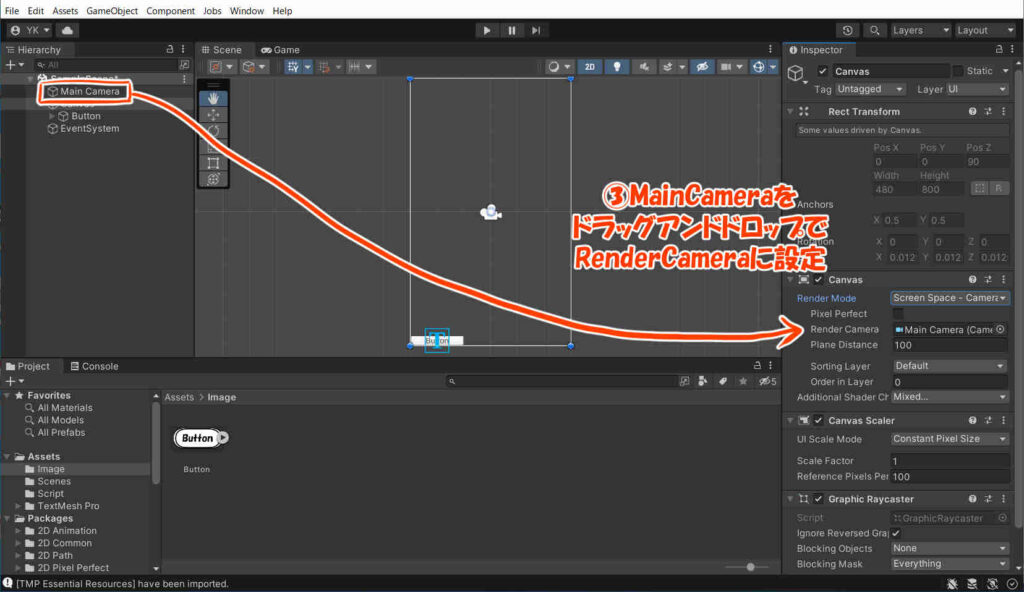
Task: Toggle the Graphic Raycaster component checkbox
Action: coord(818,499)
